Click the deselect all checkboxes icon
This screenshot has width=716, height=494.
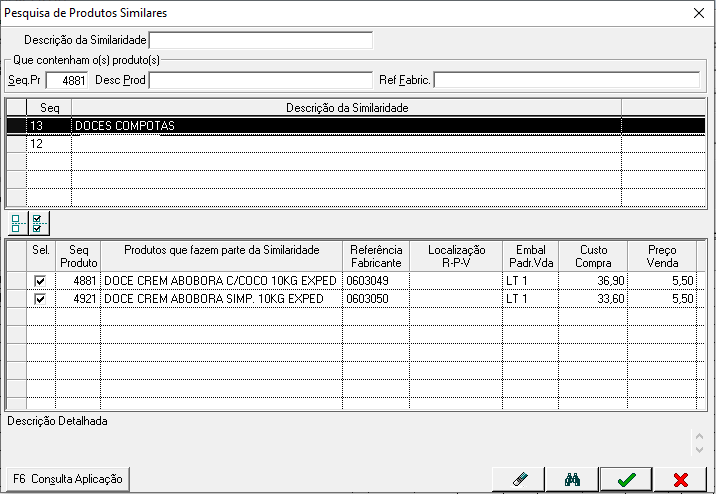click(16, 223)
